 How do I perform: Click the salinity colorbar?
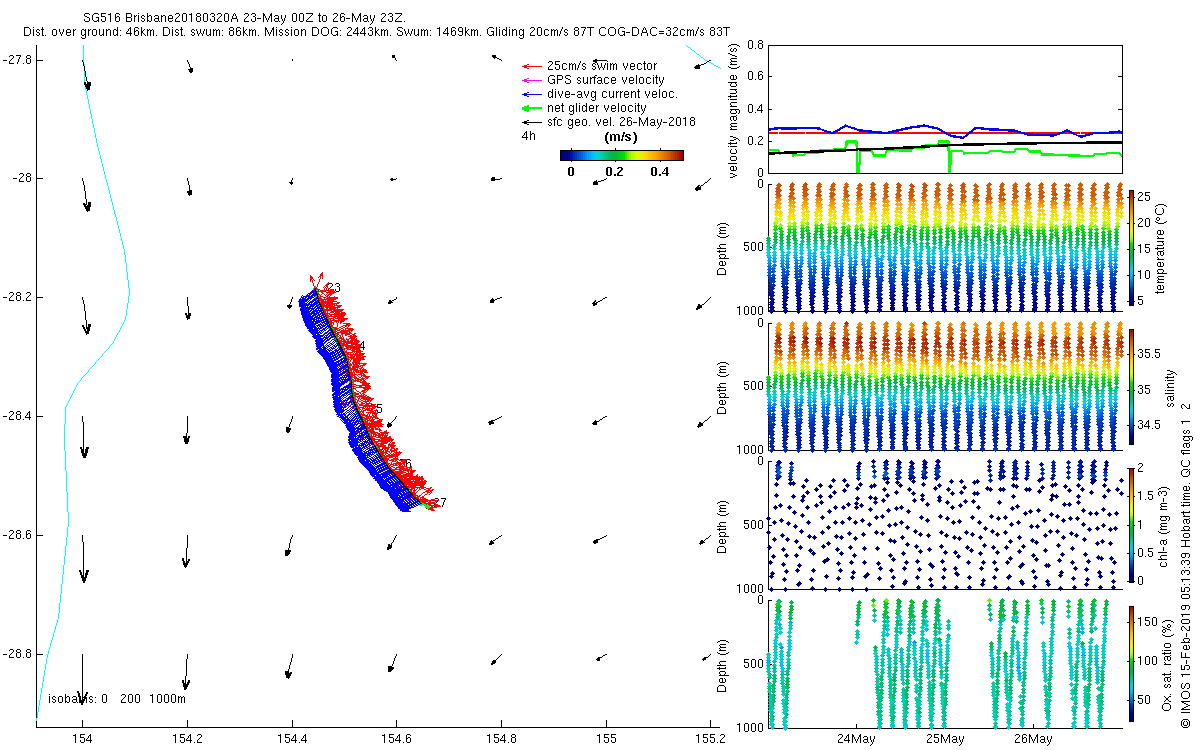tap(1131, 385)
